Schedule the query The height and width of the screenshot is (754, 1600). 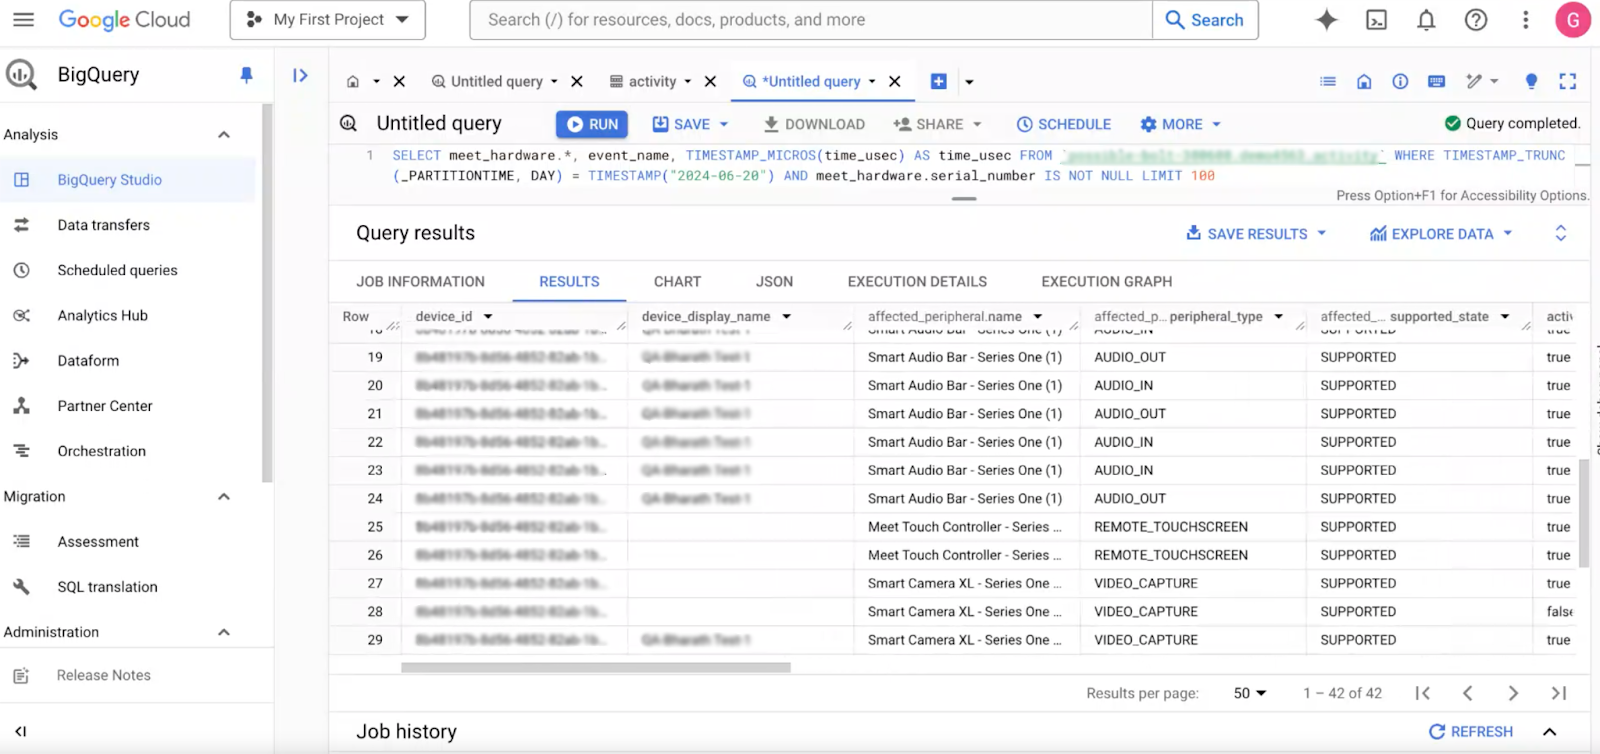coord(1064,124)
